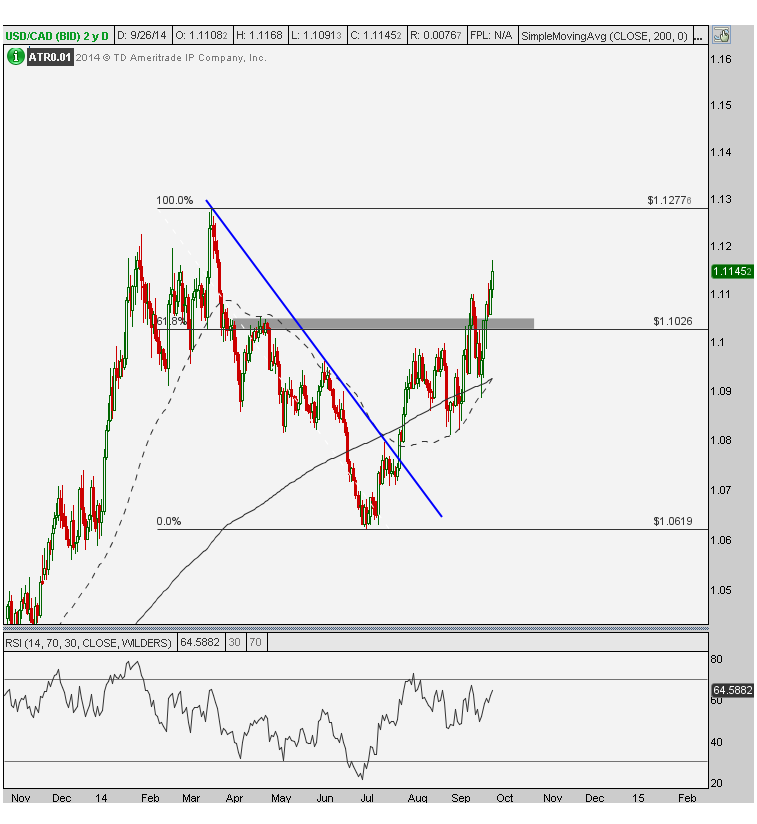Viewport: 757px width, 824px height.
Task: Click the RSI axis tag 64.5882
Action: pyautogui.click(x=732, y=690)
